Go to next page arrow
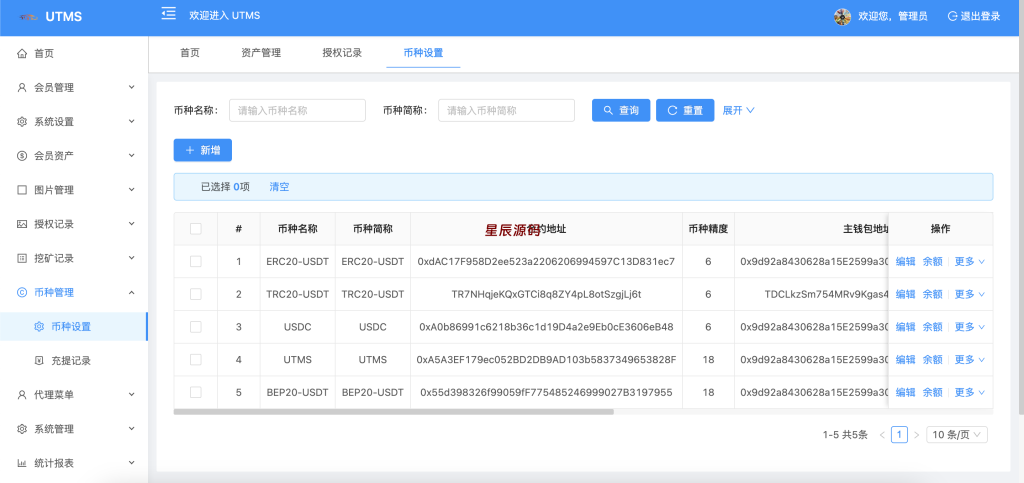The height and width of the screenshot is (483, 1024). (916, 435)
